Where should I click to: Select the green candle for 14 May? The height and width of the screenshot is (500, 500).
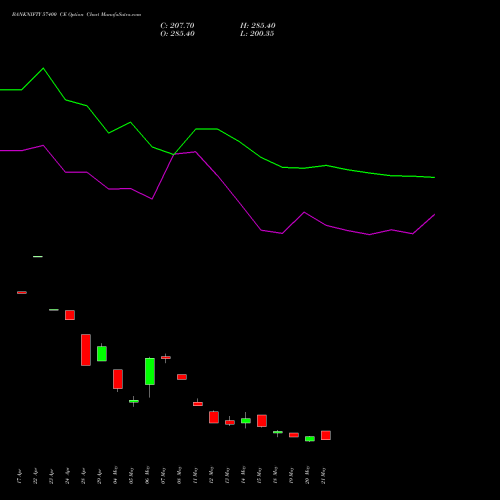(x=246, y=421)
